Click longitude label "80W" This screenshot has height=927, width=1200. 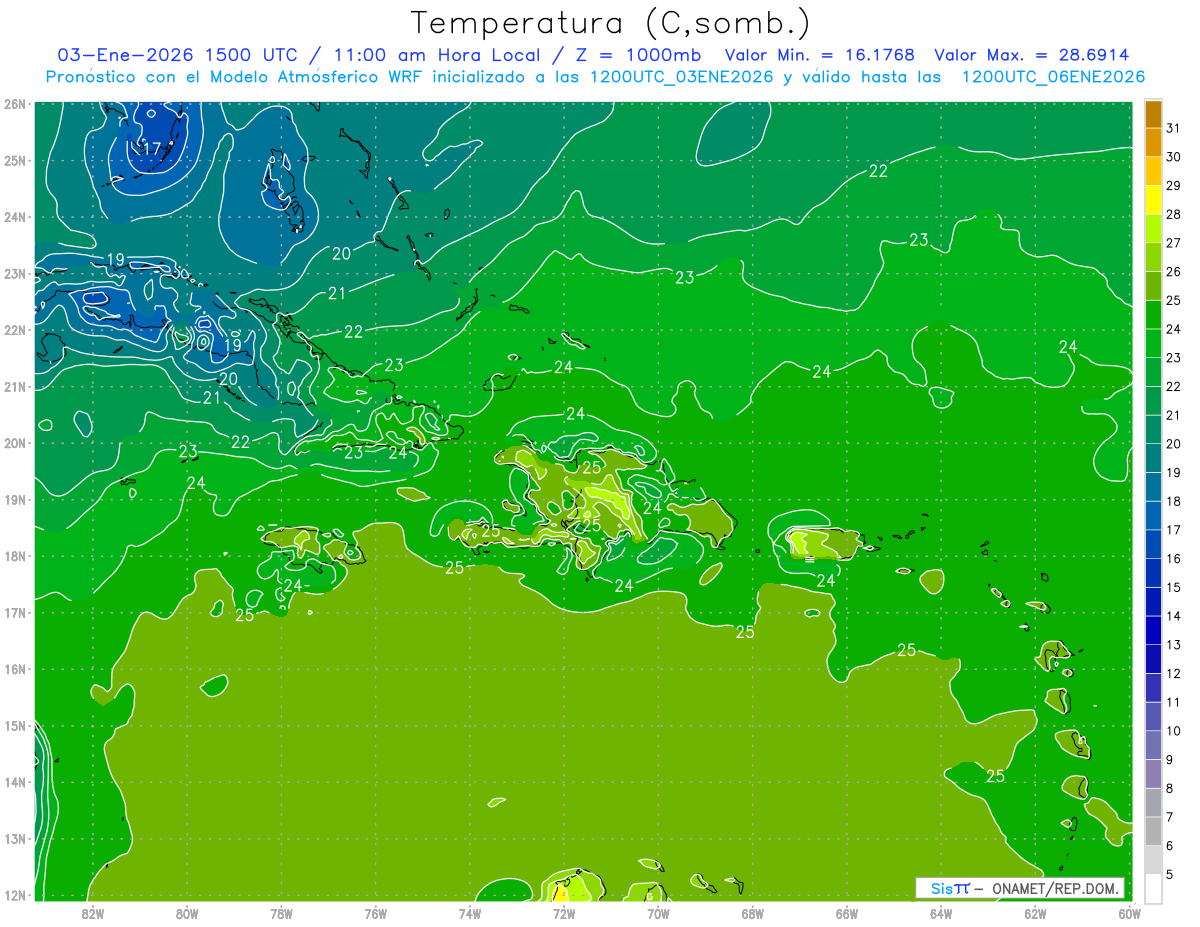click(186, 913)
